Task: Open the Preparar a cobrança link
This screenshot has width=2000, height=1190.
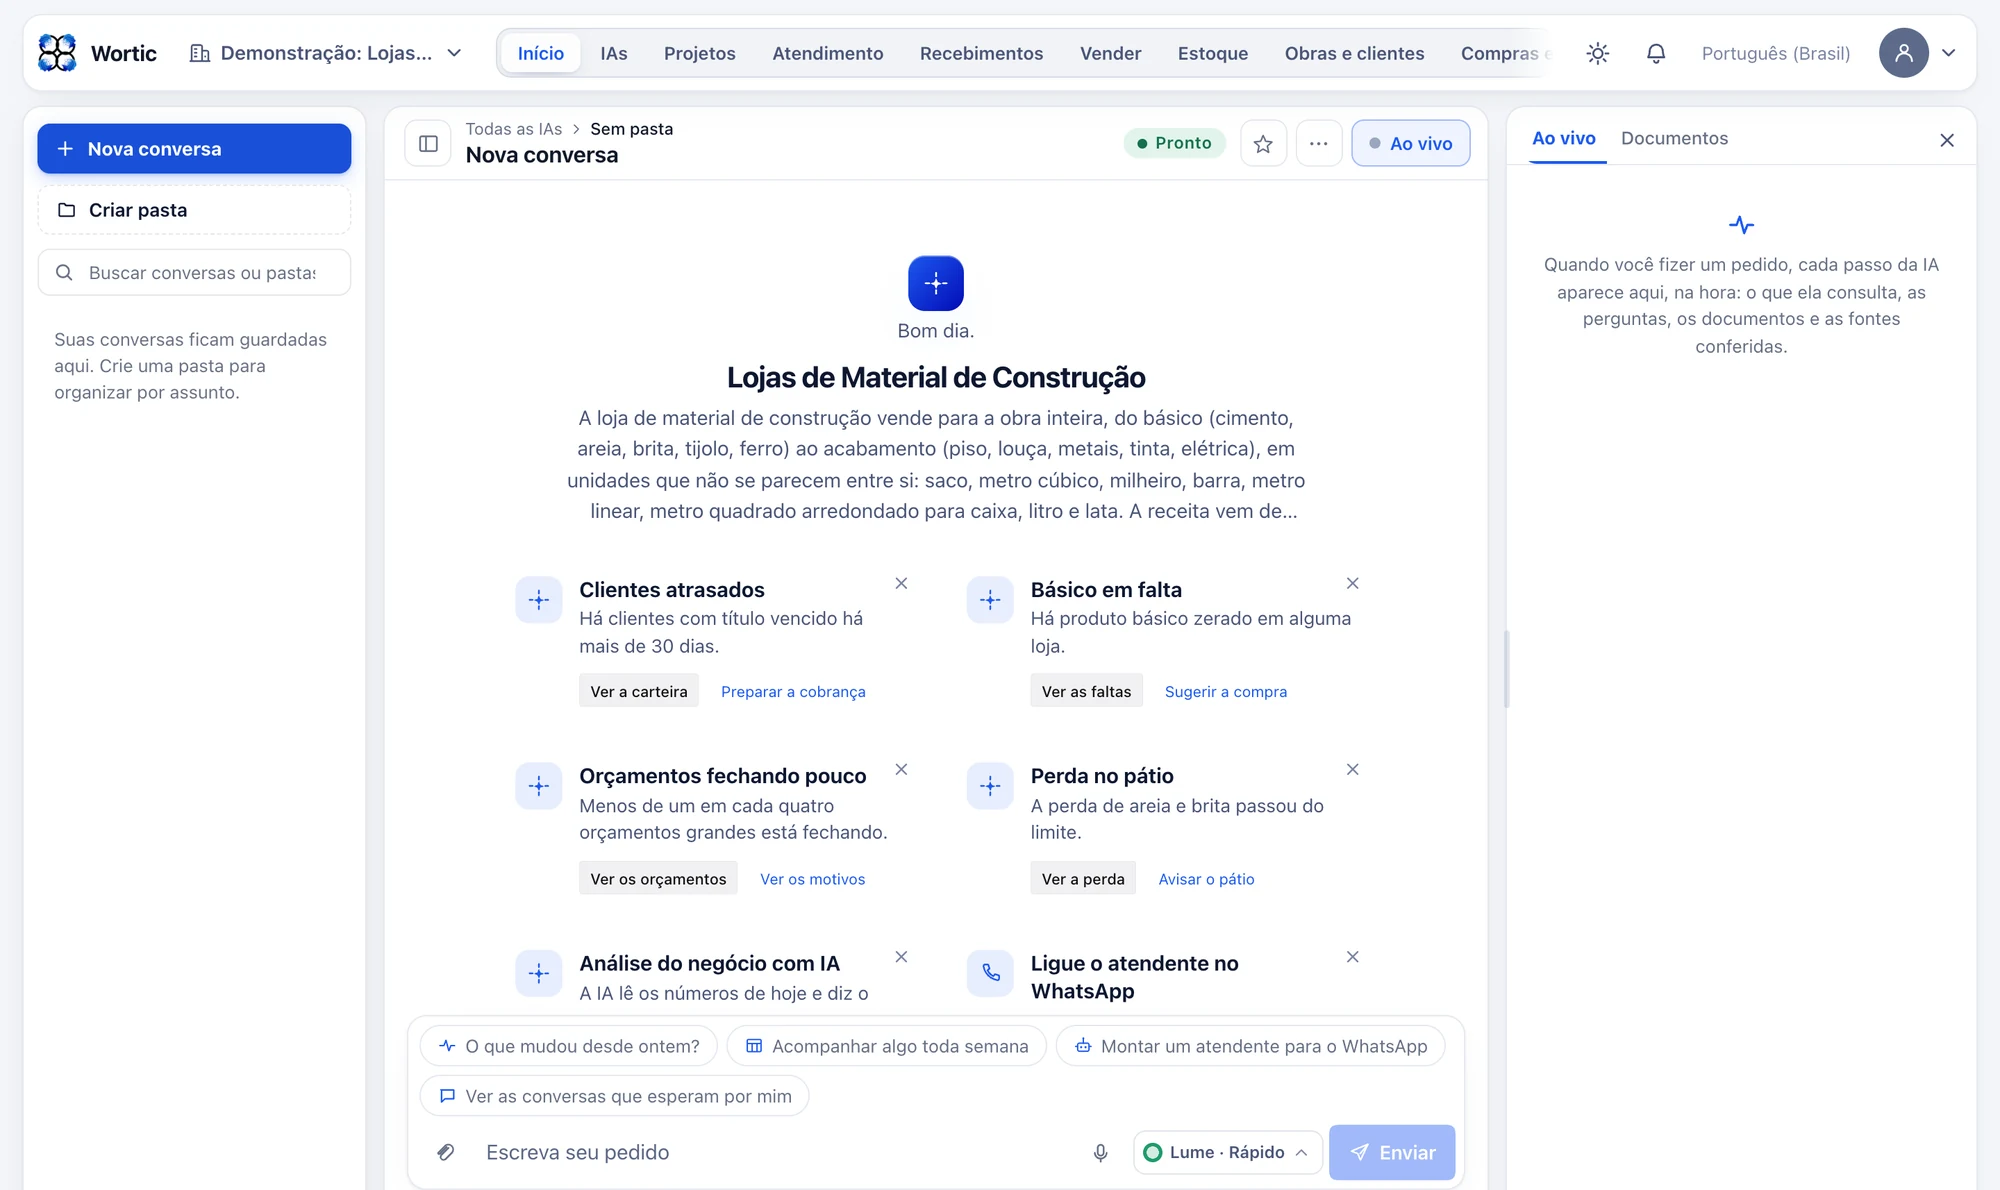Action: pos(793,691)
